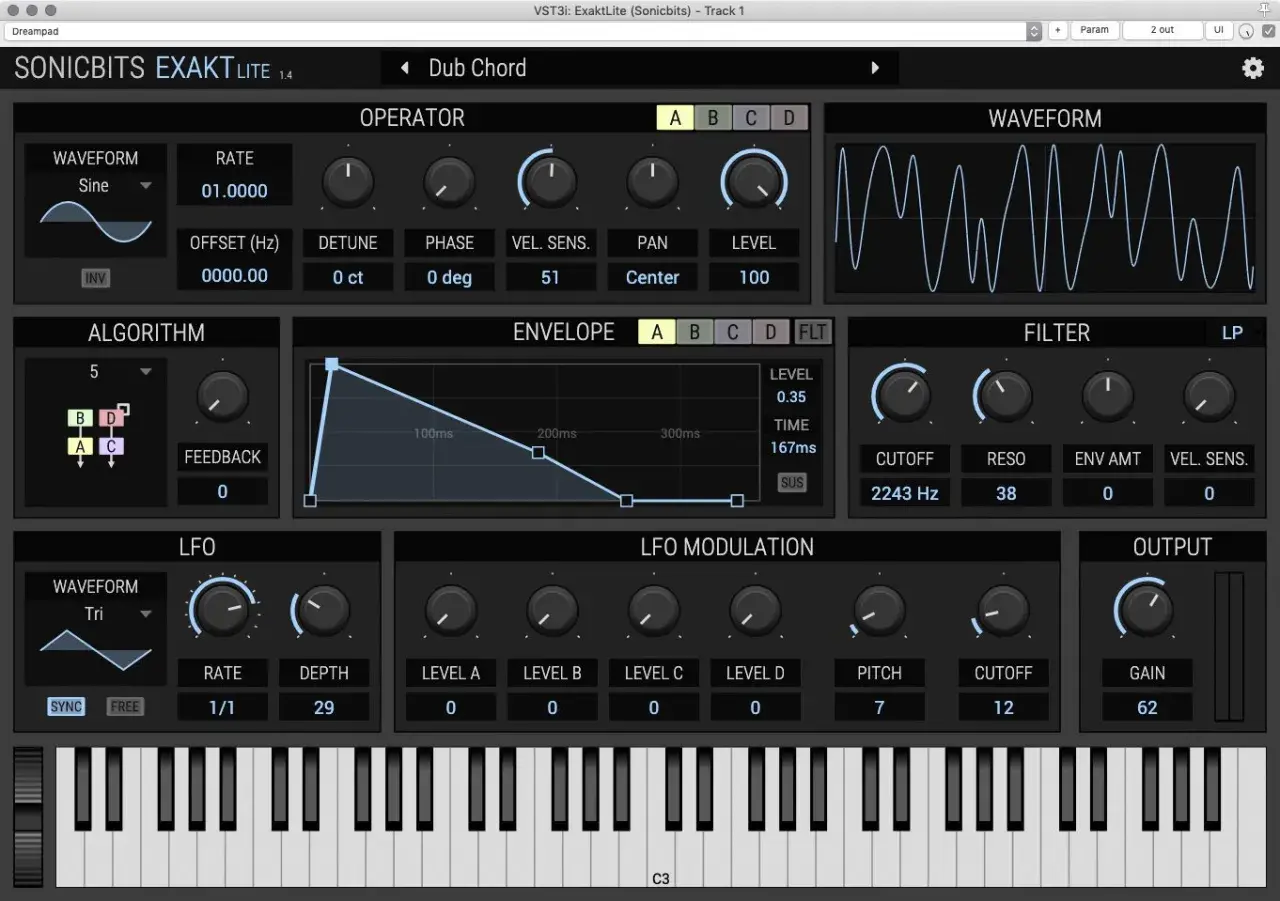1280x901 pixels.
Task: Click the filter CUTOFF knob
Action: 904,395
